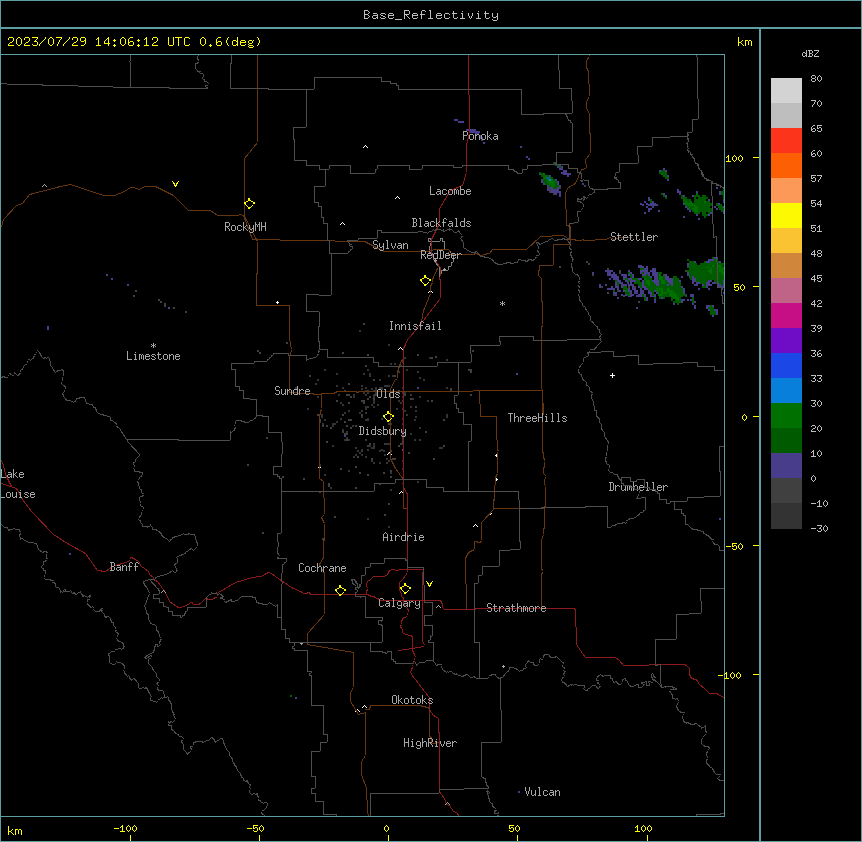Viewport: 862px width, 842px height.
Task: Click the Innisfail city label
Action: [415, 326]
